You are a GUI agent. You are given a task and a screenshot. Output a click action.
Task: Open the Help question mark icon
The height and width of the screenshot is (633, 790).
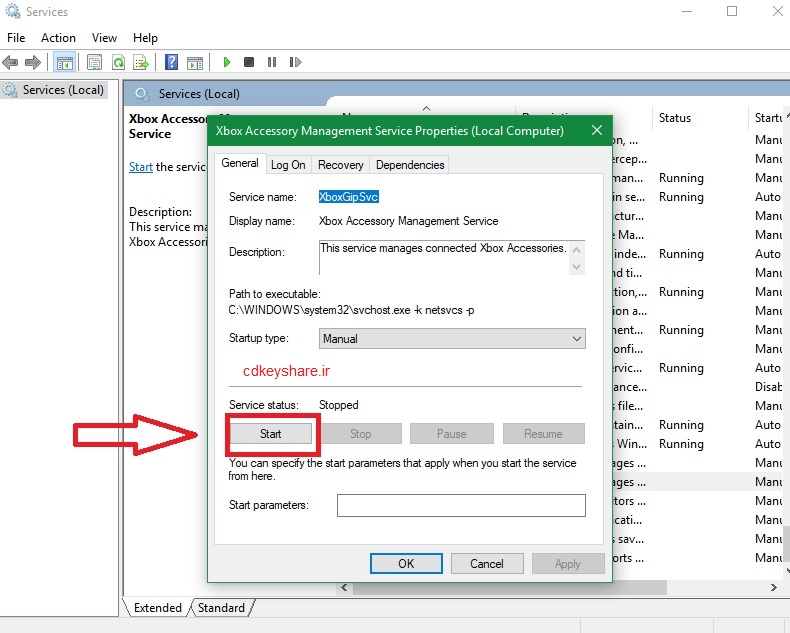pos(171,62)
